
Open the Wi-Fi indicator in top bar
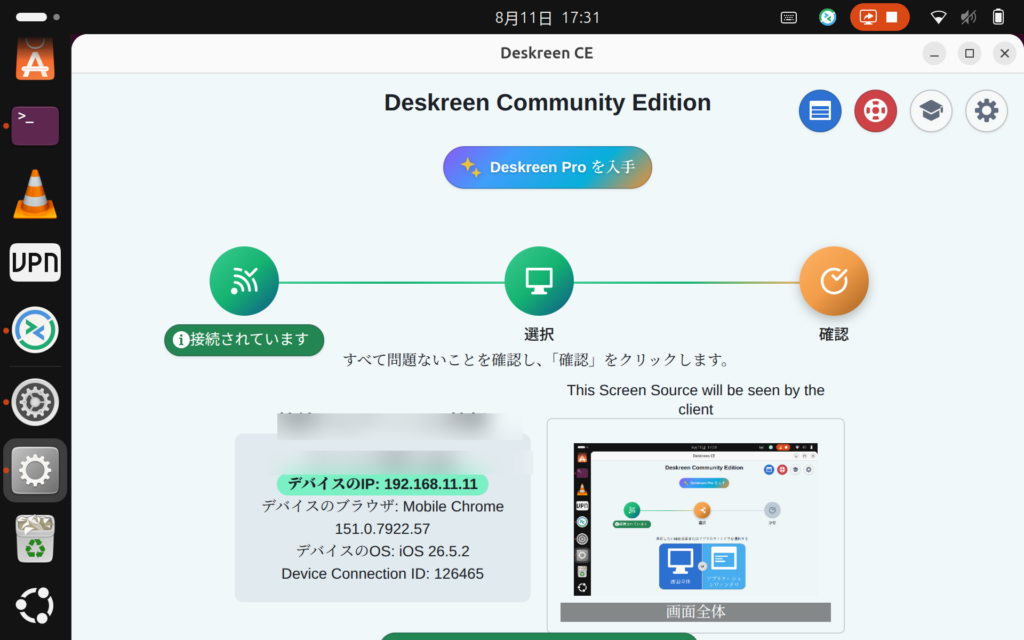(x=938, y=18)
